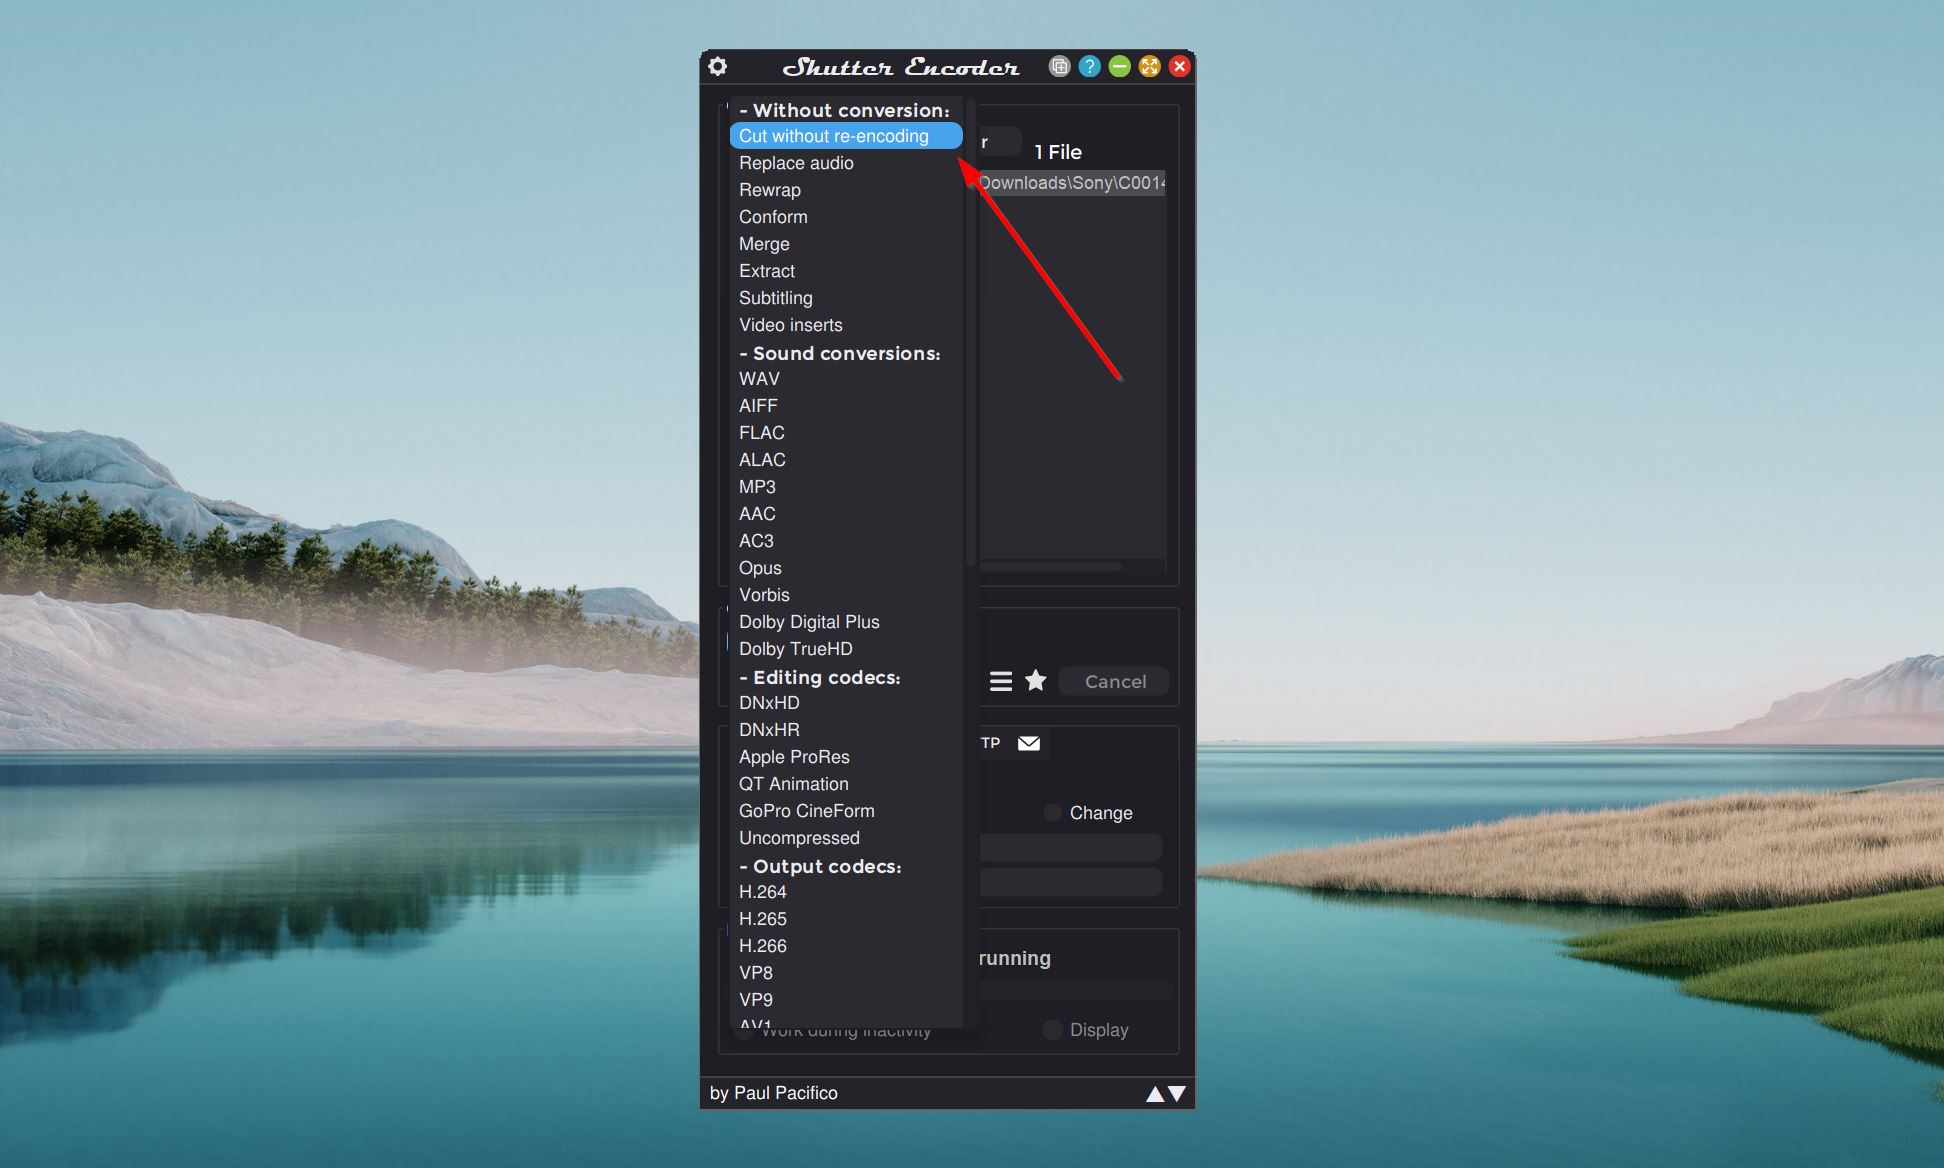1944x1168 pixels.
Task: Select Cut without re-encoding option
Action: [x=833, y=136]
